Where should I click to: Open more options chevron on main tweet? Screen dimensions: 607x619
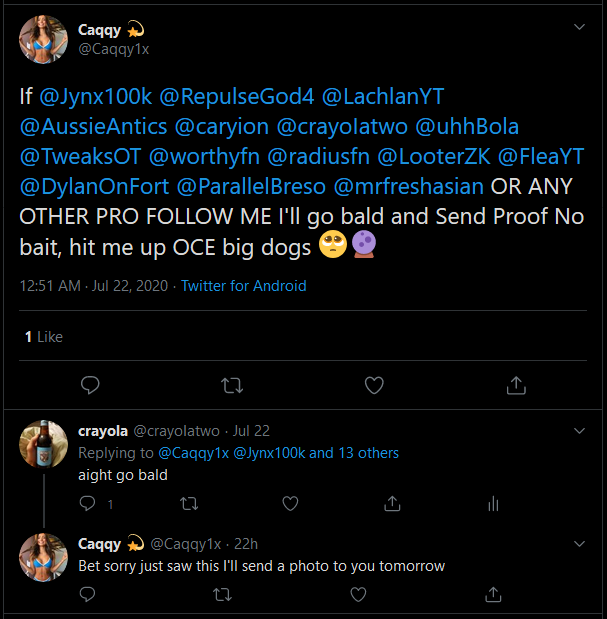(578, 31)
